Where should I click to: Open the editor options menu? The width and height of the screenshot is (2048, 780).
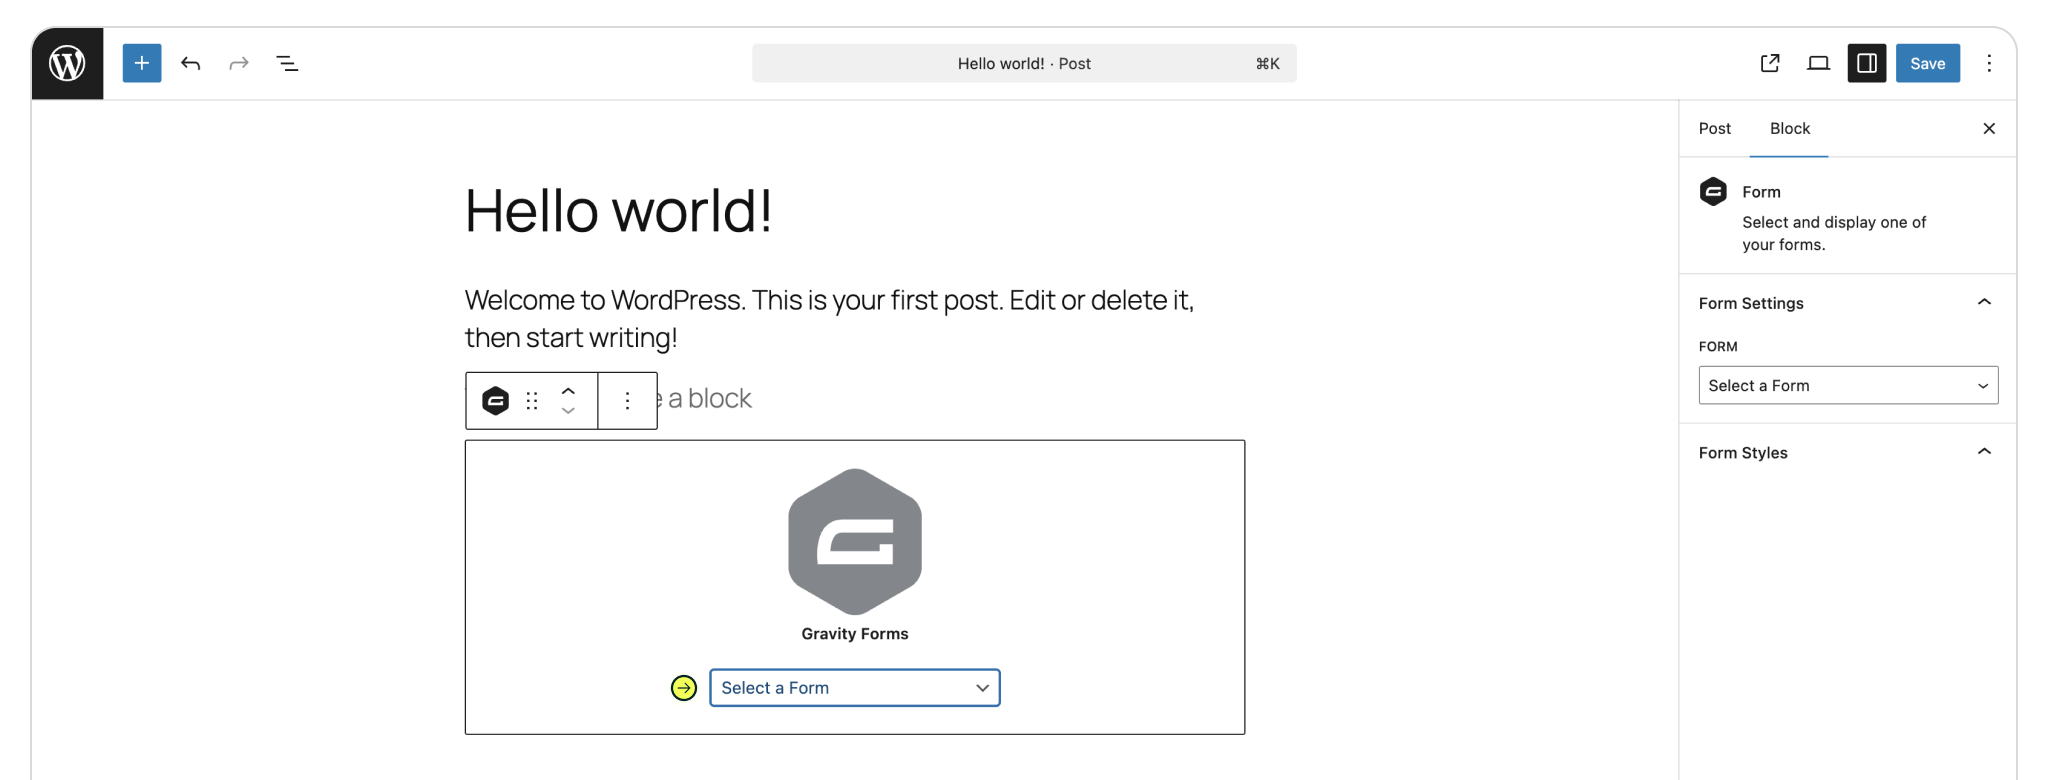pyautogui.click(x=1989, y=63)
